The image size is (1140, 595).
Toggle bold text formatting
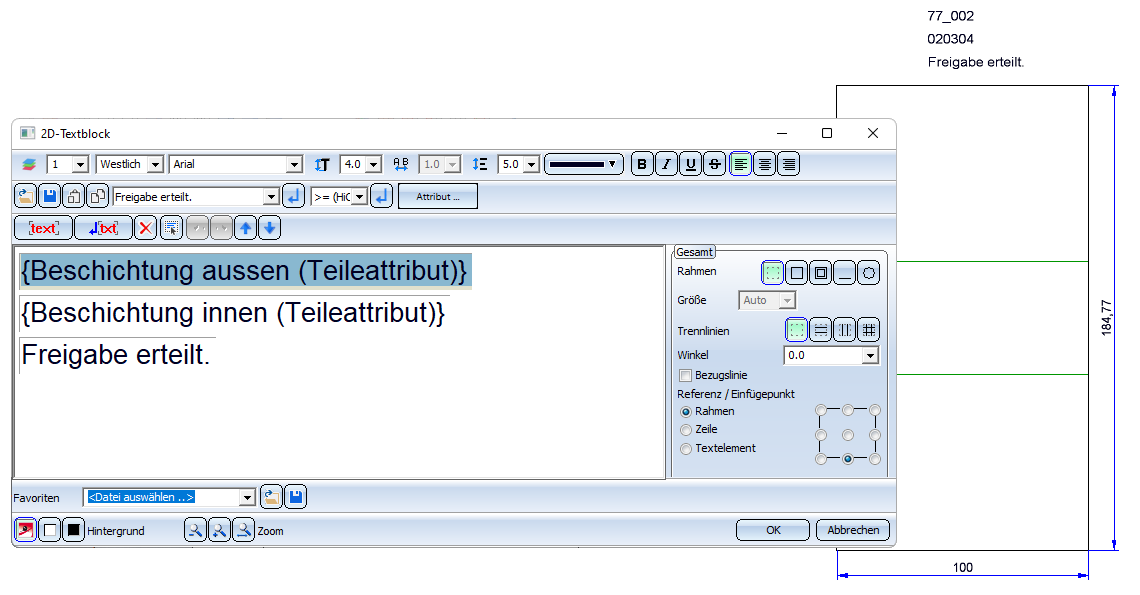click(x=642, y=165)
